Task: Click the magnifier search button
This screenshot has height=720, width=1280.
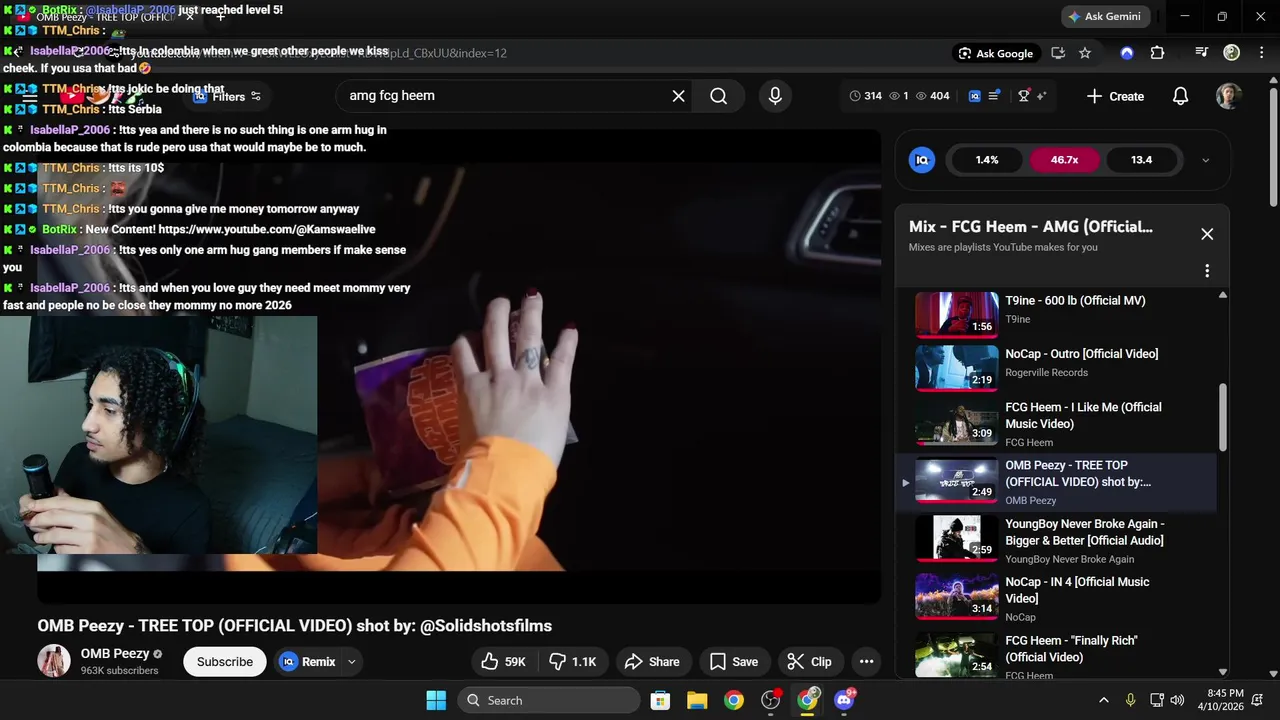Action: 719,96
